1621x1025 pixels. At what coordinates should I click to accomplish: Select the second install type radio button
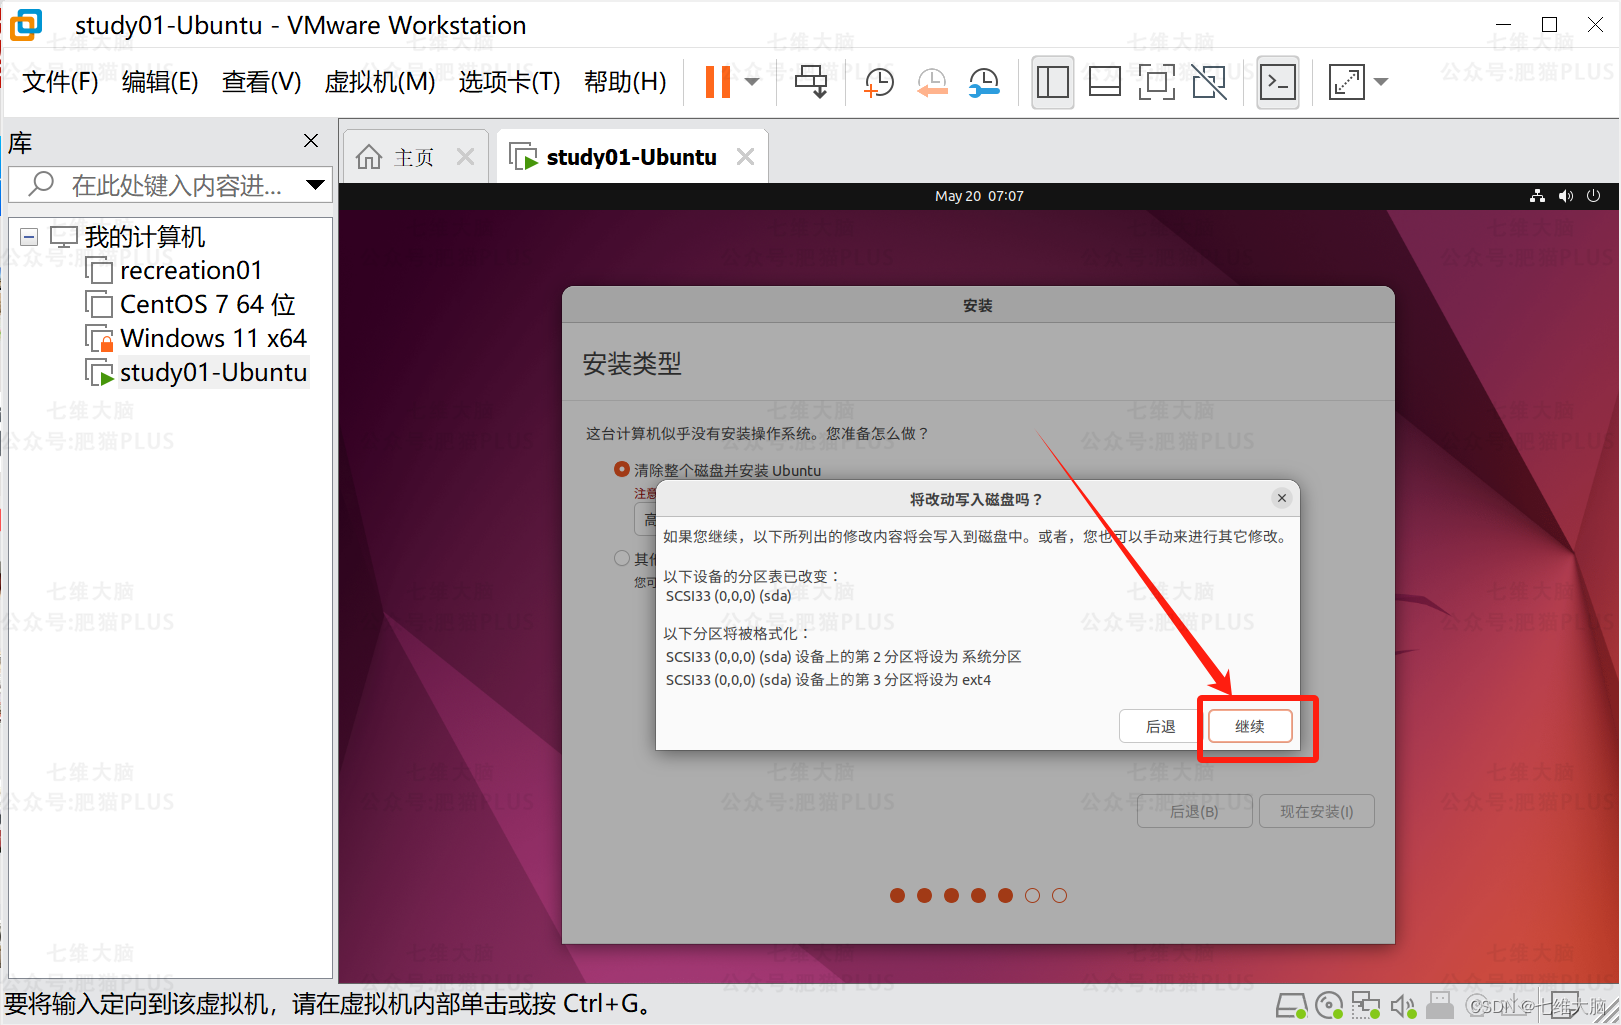[x=622, y=558]
